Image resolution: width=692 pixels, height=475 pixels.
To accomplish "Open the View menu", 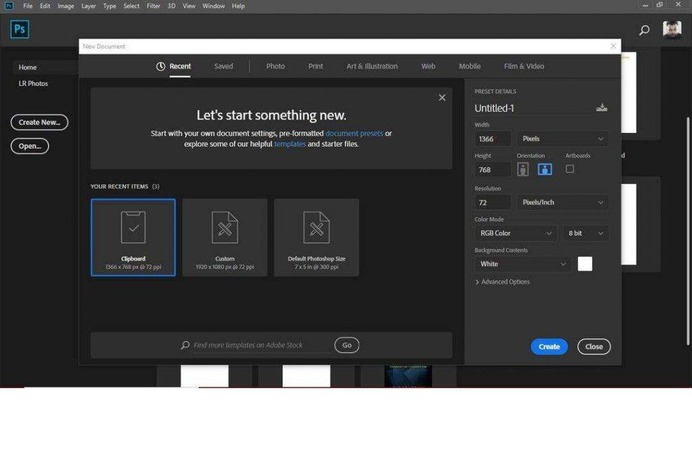I will pyautogui.click(x=189, y=6).
